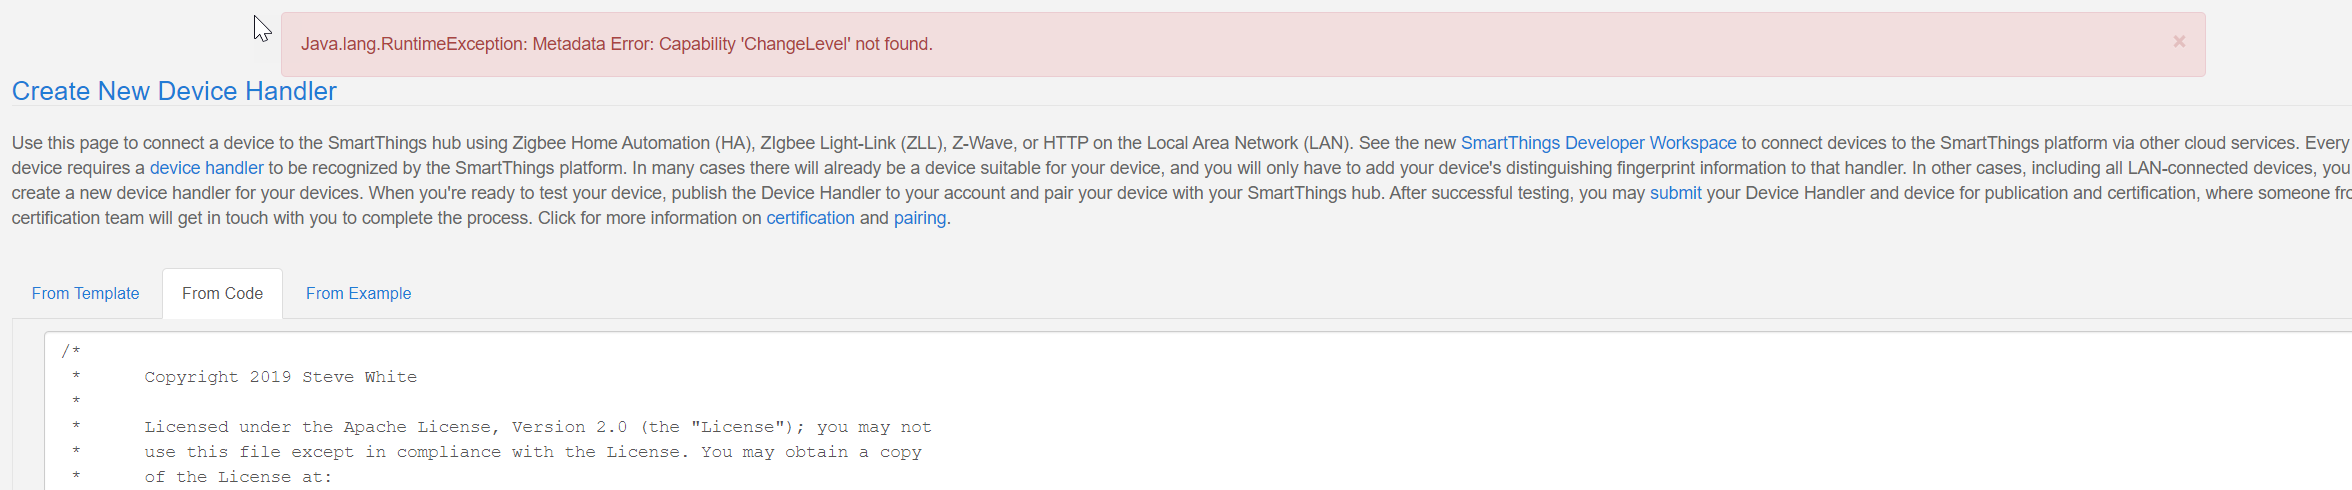Viewport: 2352px width, 490px height.
Task: Open the 'certification' information link
Action: tap(810, 218)
